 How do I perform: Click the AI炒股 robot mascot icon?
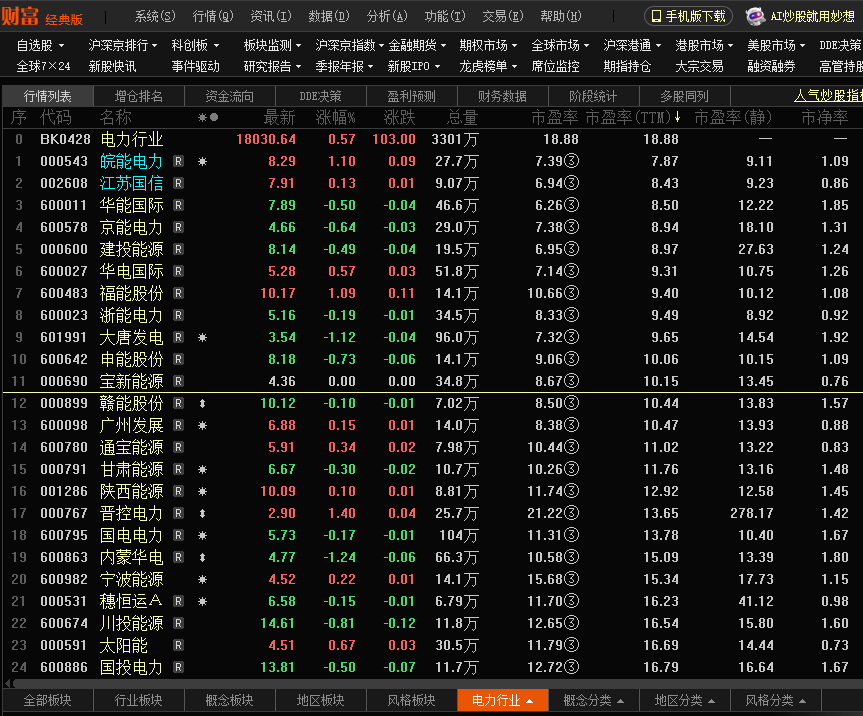[x=755, y=17]
